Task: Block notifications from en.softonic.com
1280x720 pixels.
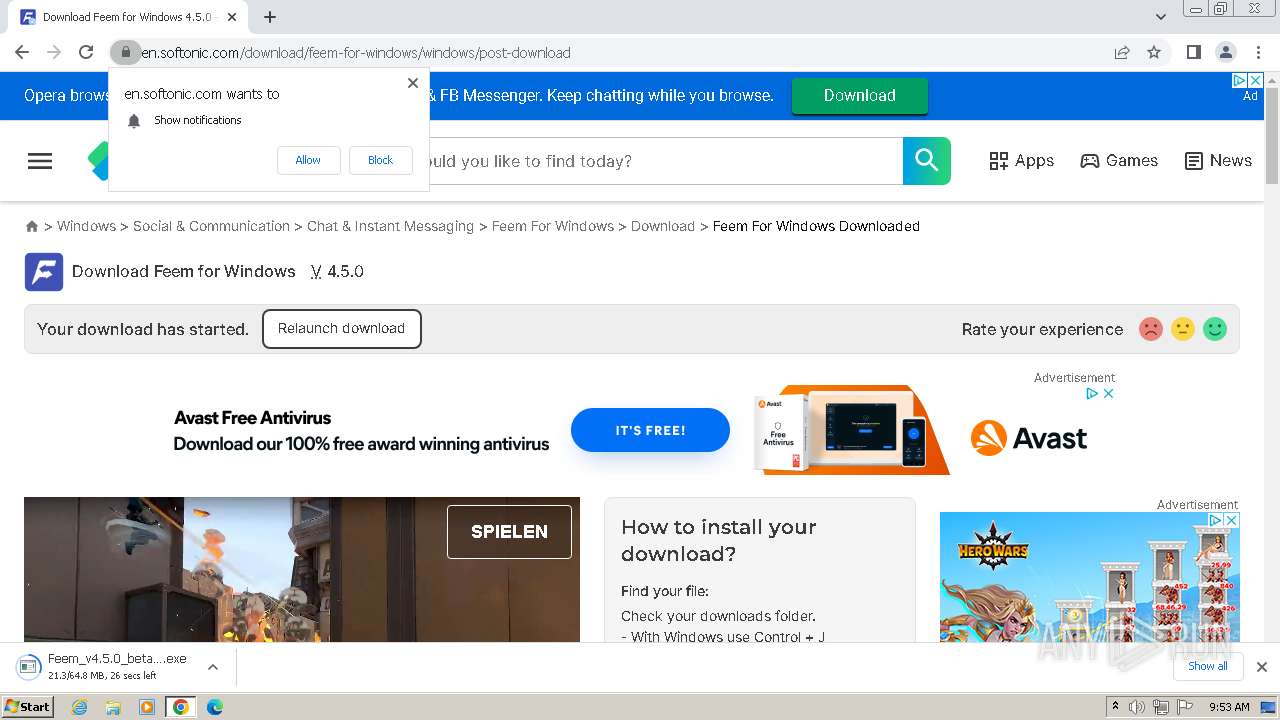Action: coord(380,160)
